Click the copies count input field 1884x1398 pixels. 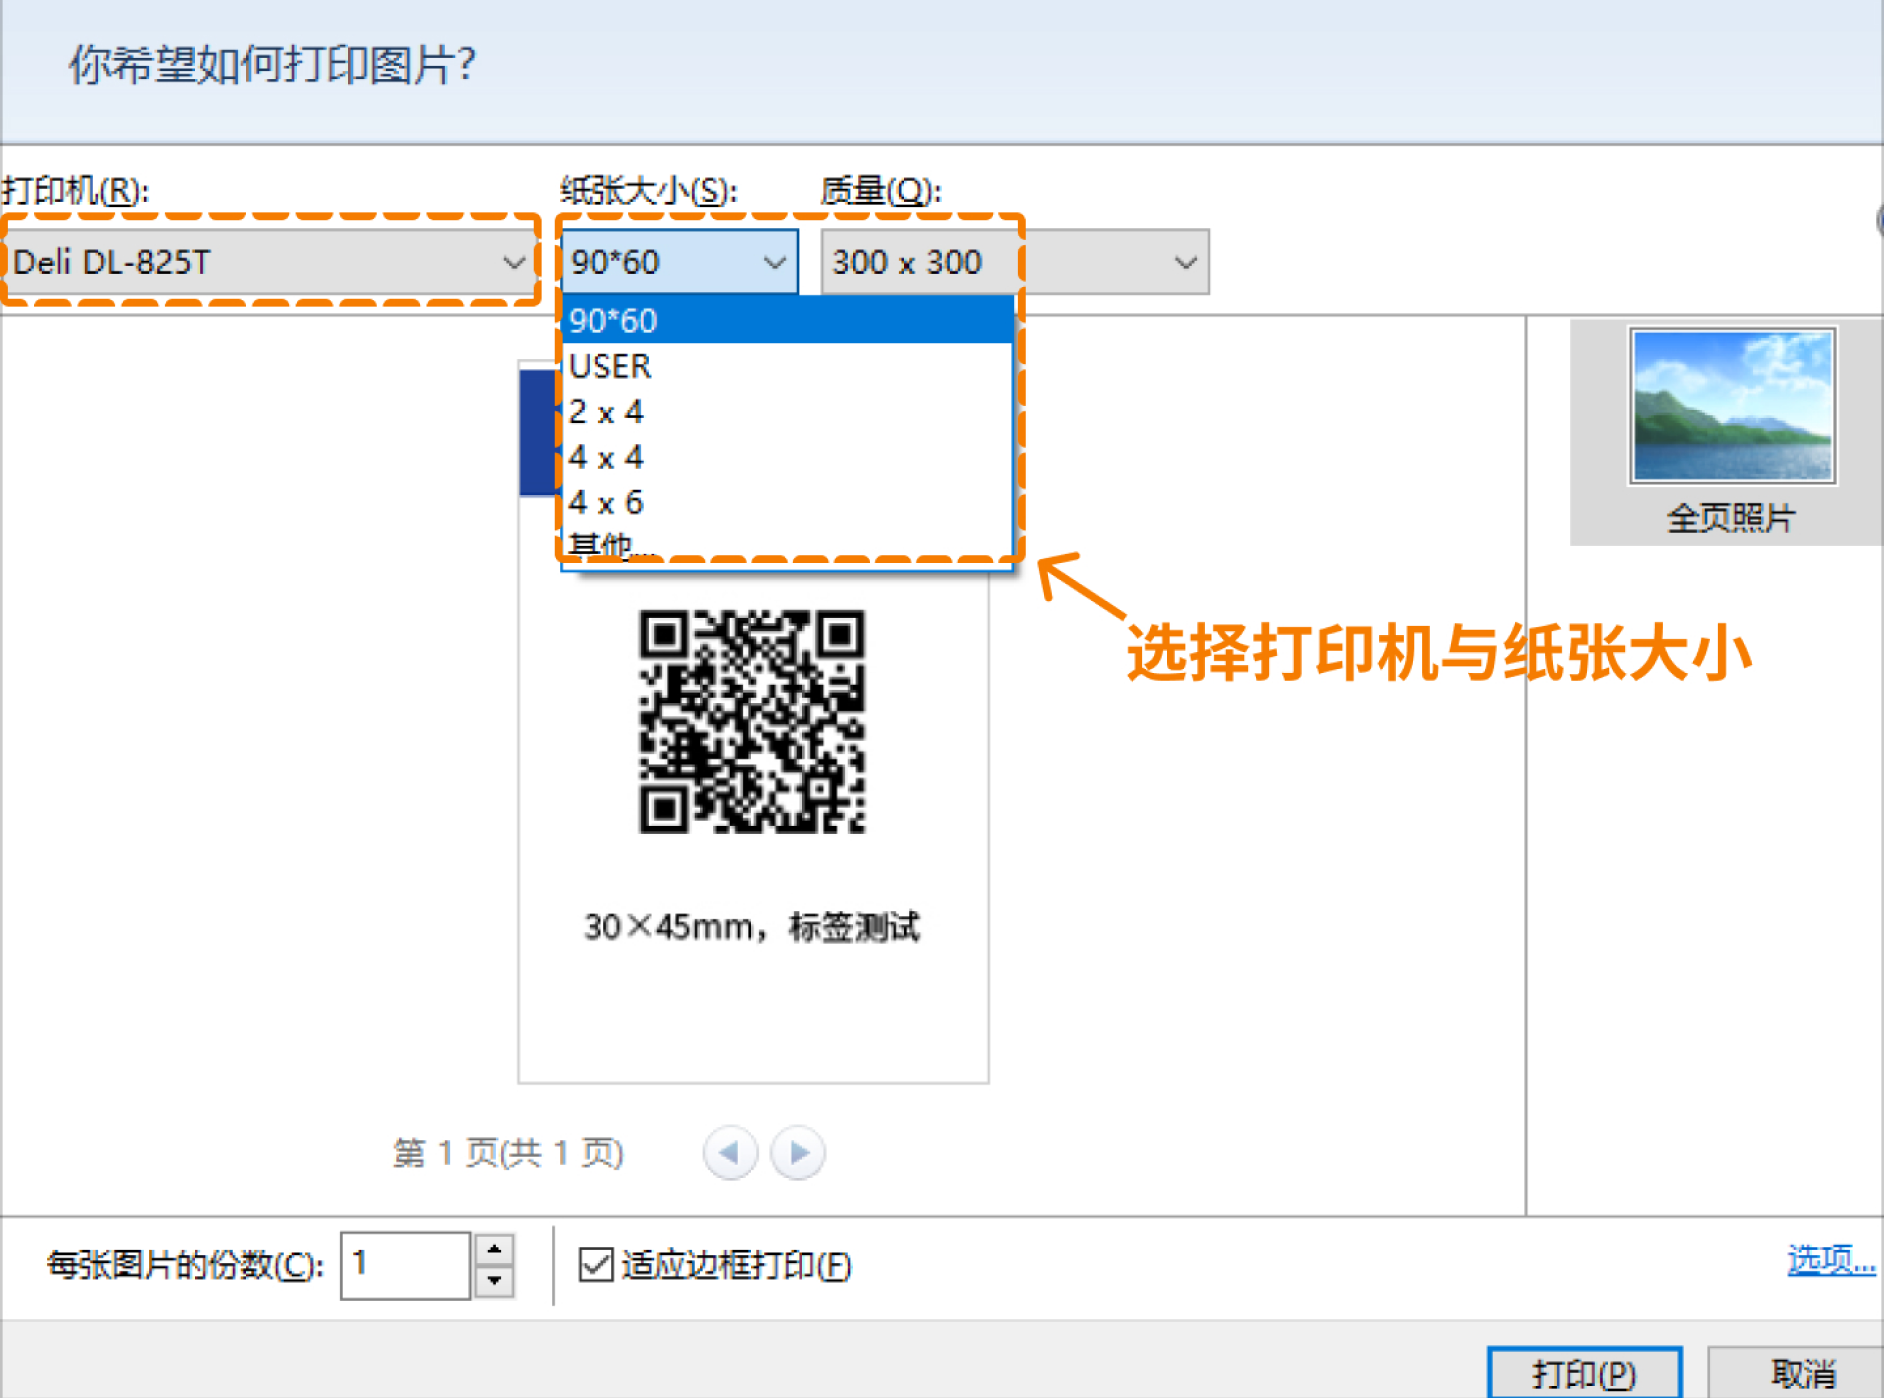point(405,1265)
